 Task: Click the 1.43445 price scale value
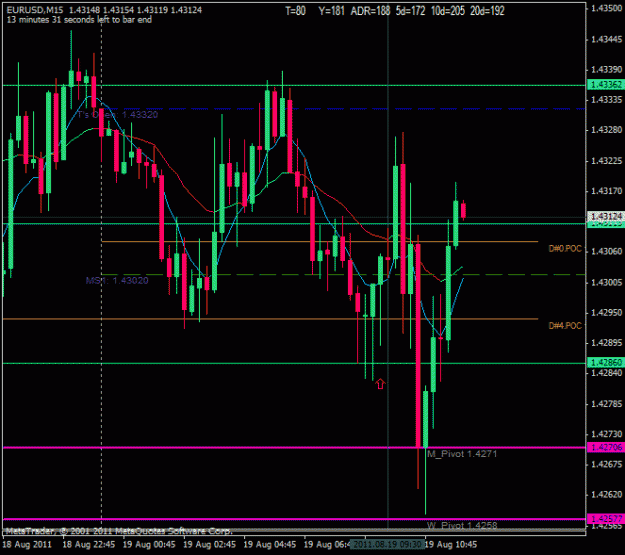[606, 39]
